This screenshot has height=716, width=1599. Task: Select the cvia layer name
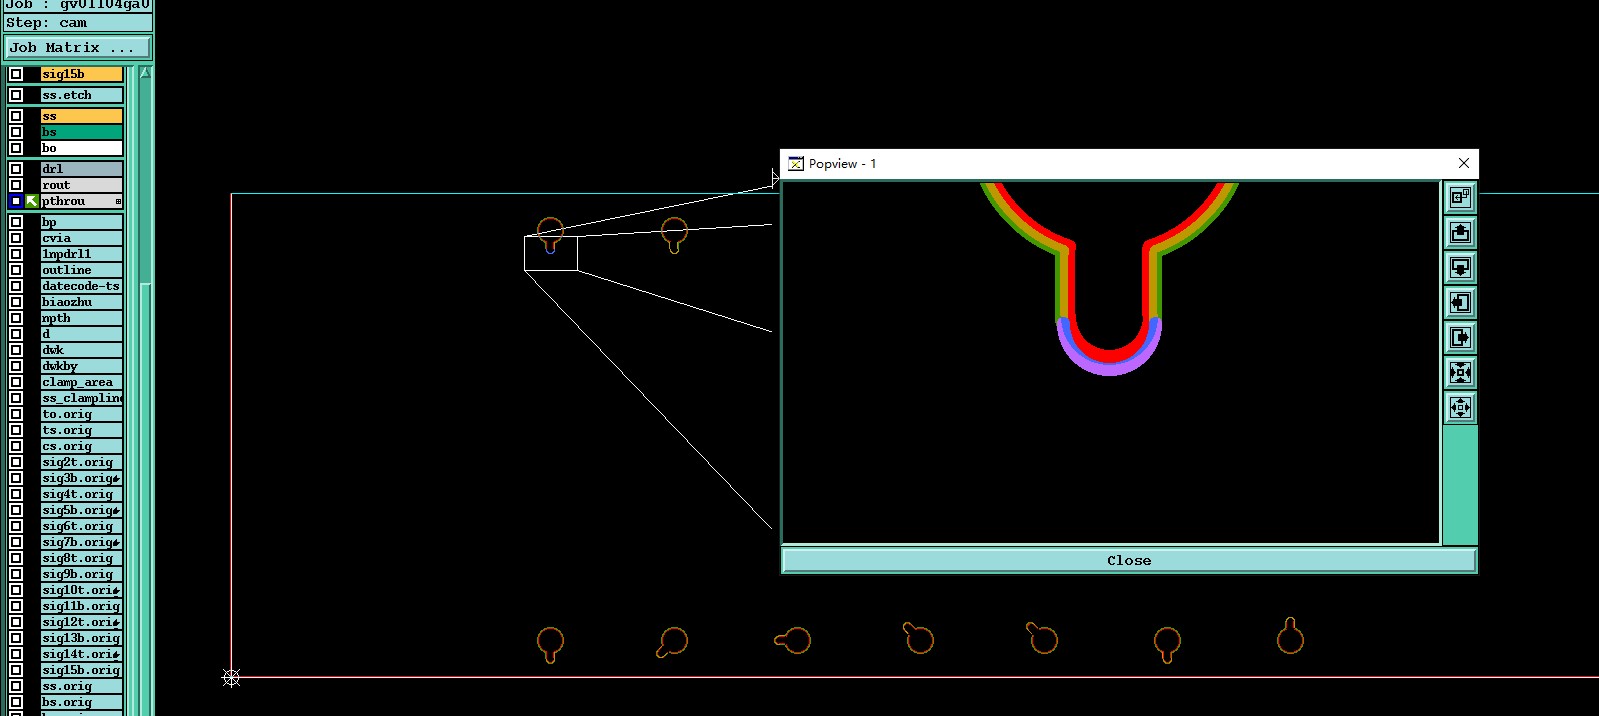pos(81,238)
